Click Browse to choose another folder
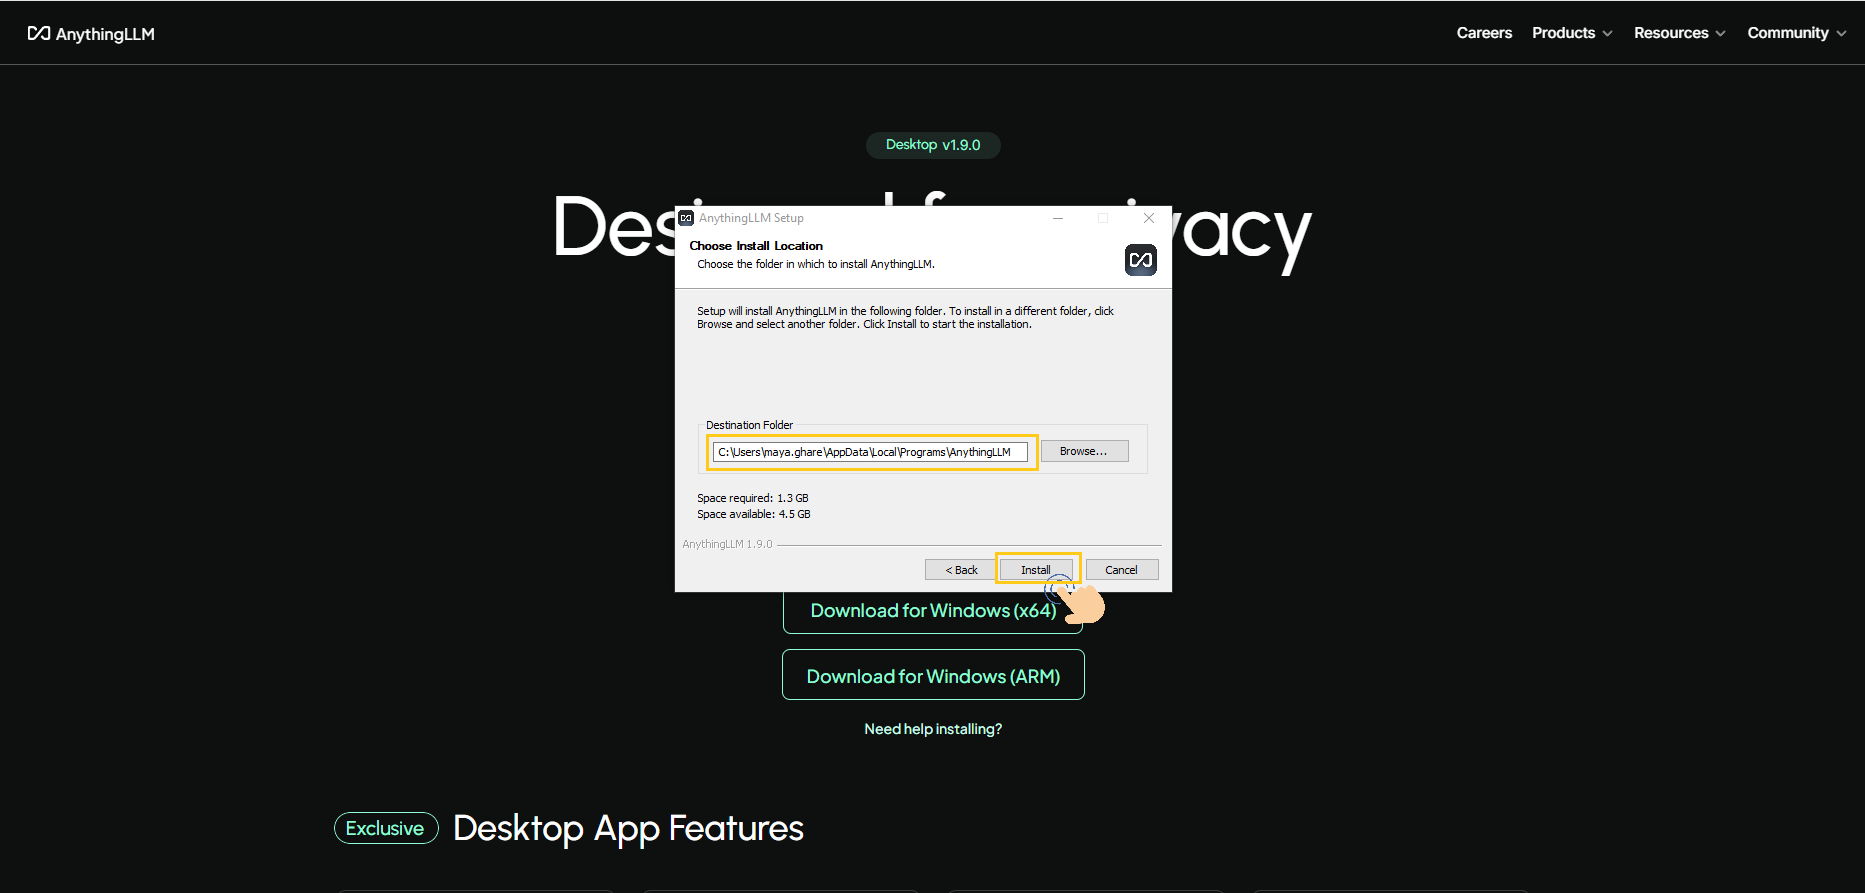1865x893 pixels. (1084, 451)
